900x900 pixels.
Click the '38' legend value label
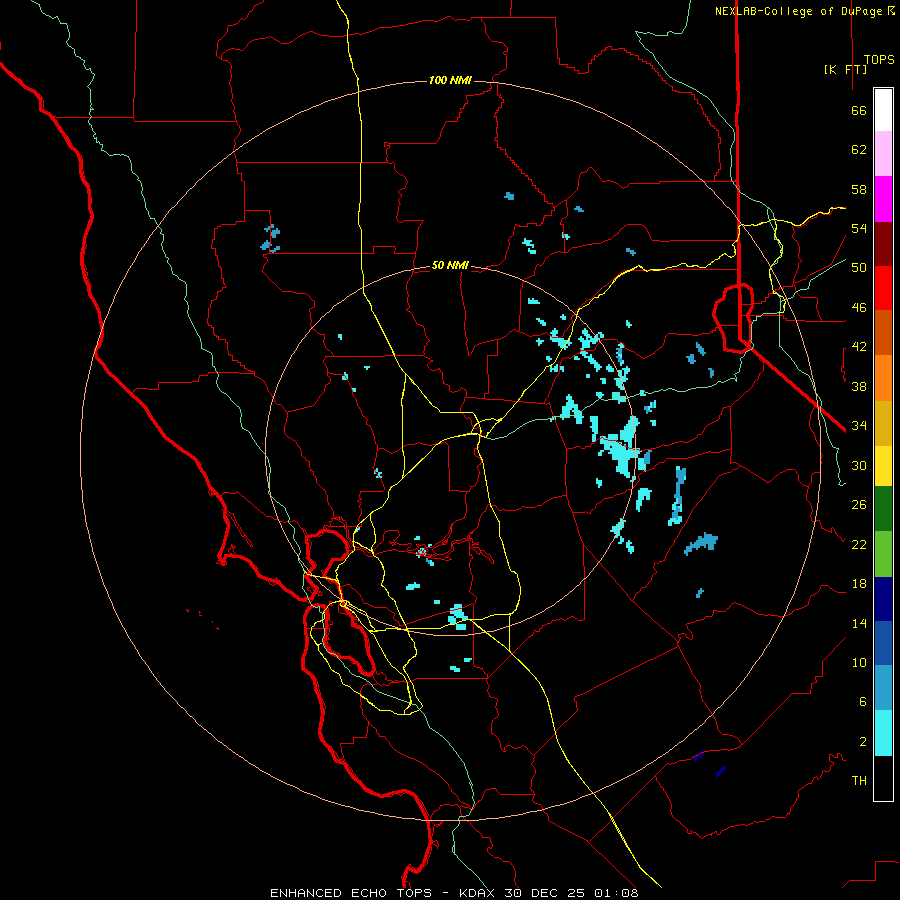pos(859,387)
